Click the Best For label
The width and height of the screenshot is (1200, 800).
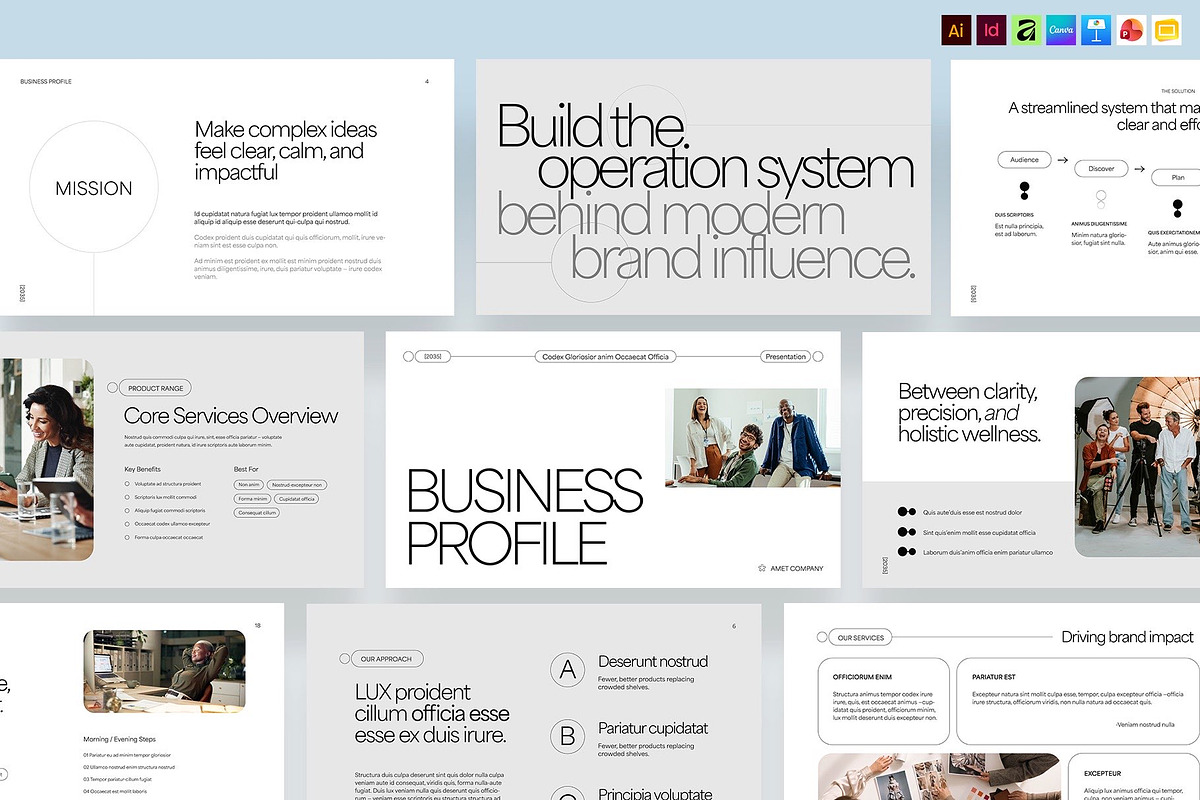point(246,469)
